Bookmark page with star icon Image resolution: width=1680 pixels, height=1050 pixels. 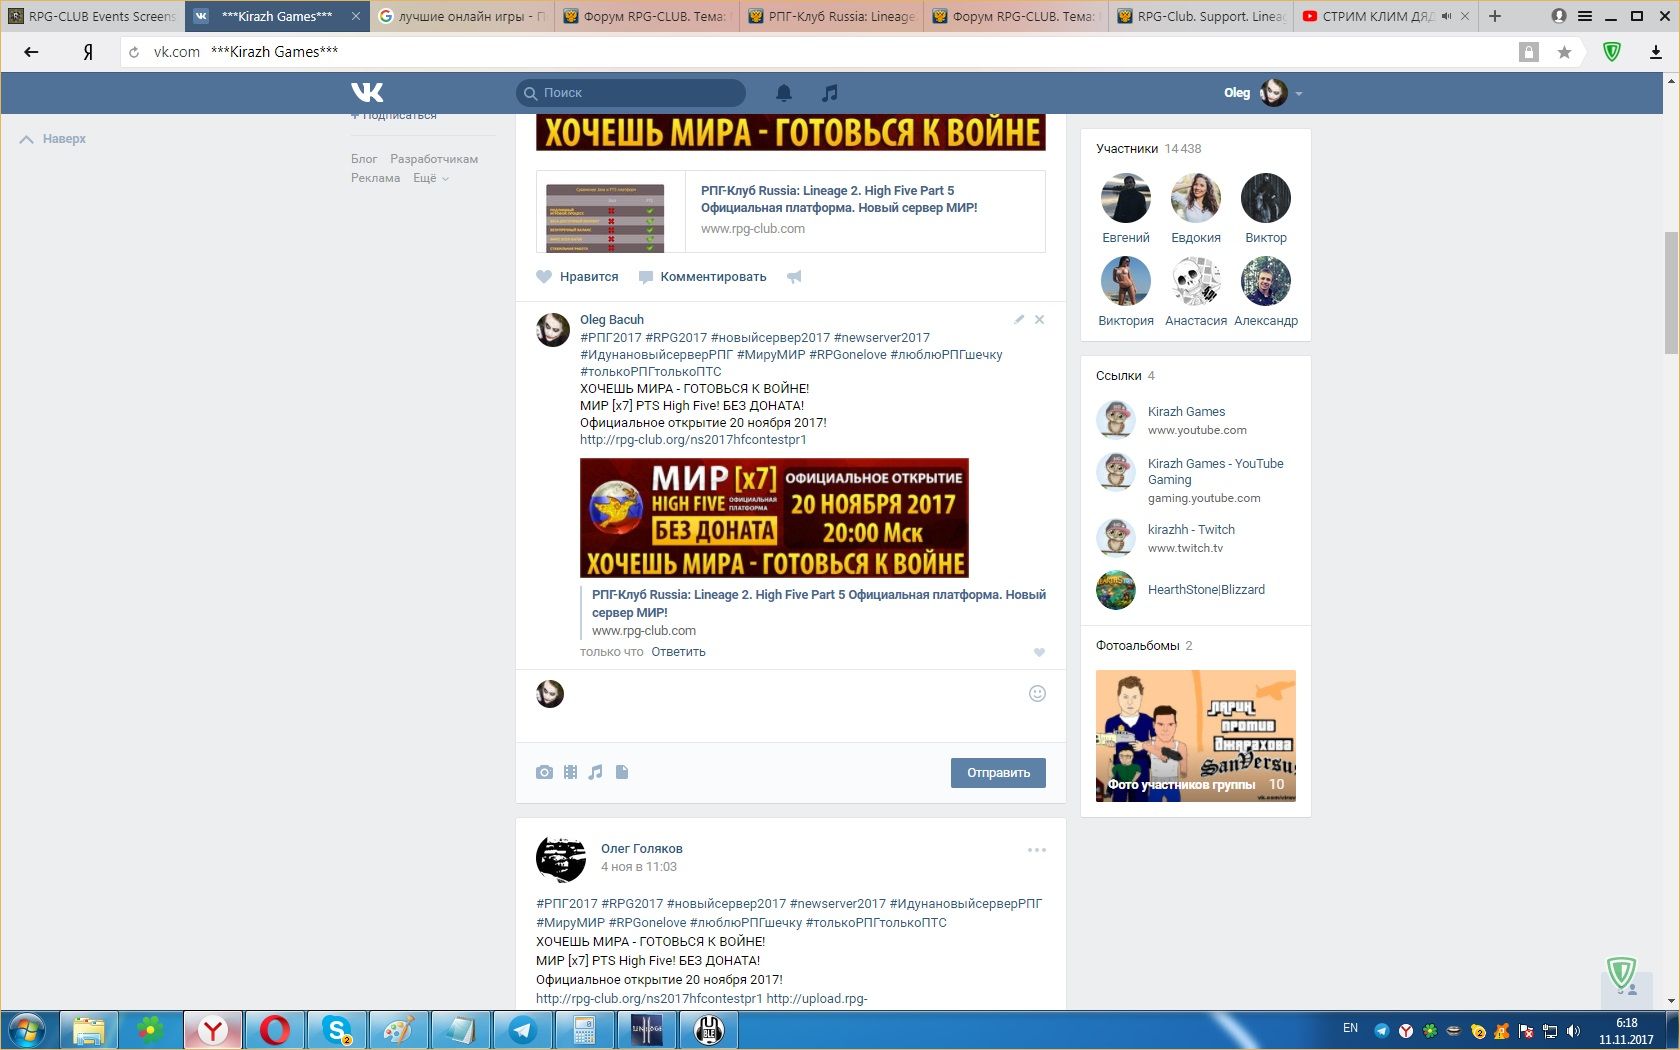(1564, 52)
